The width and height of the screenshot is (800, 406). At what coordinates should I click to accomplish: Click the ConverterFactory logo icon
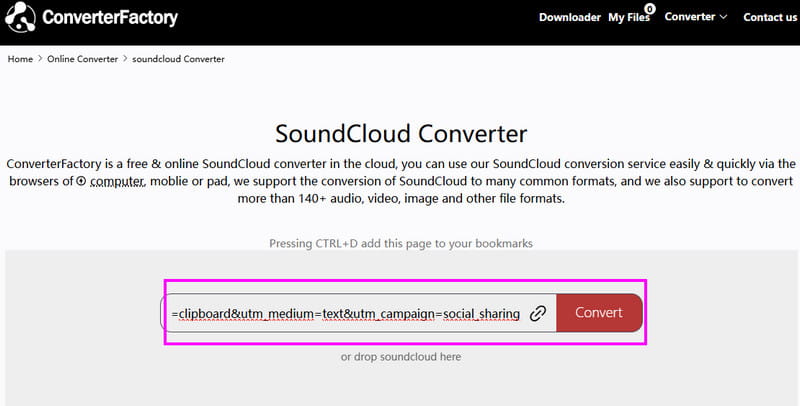click(x=20, y=17)
